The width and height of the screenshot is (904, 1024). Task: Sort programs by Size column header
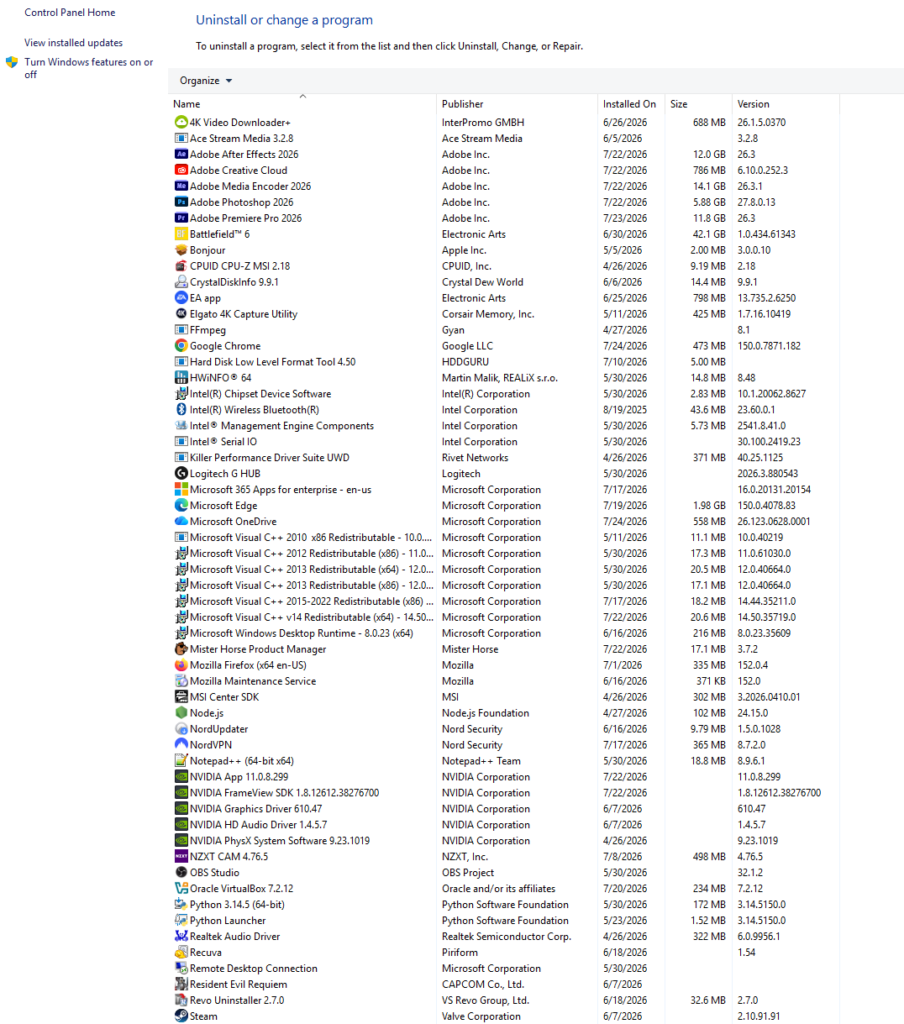[698, 104]
